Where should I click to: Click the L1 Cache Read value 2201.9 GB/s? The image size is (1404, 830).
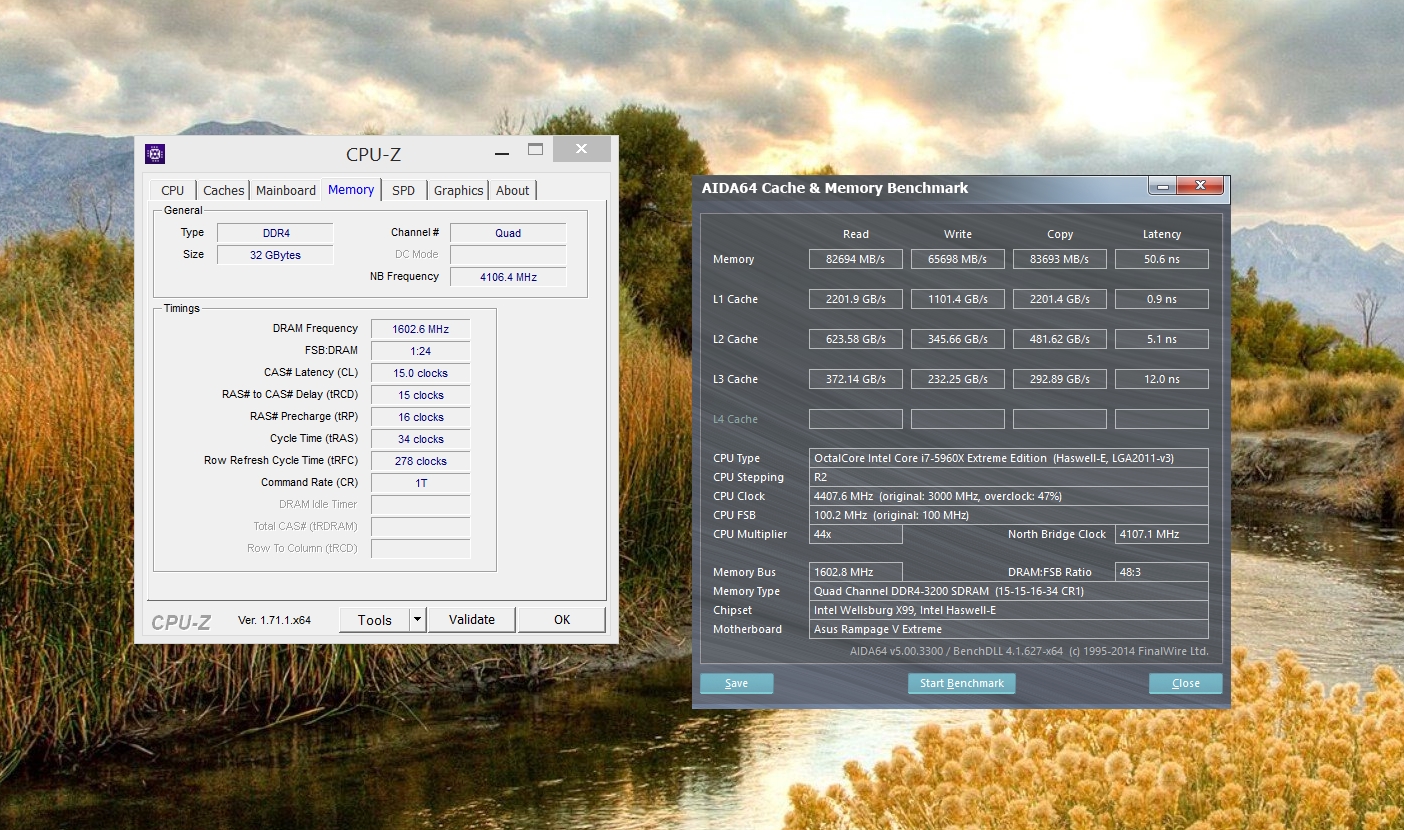[x=856, y=299]
